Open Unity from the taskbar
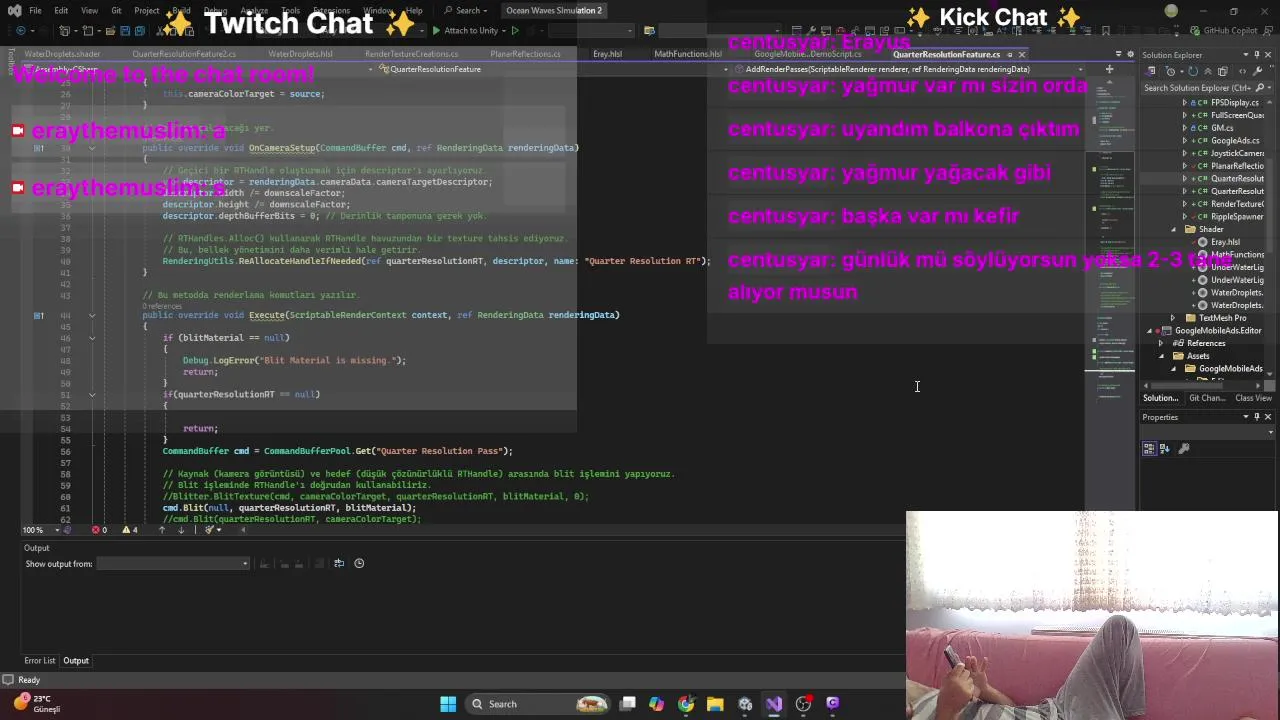Image resolution: width=1280 pixels, height=720 pixels. click(x=745, y=704)
